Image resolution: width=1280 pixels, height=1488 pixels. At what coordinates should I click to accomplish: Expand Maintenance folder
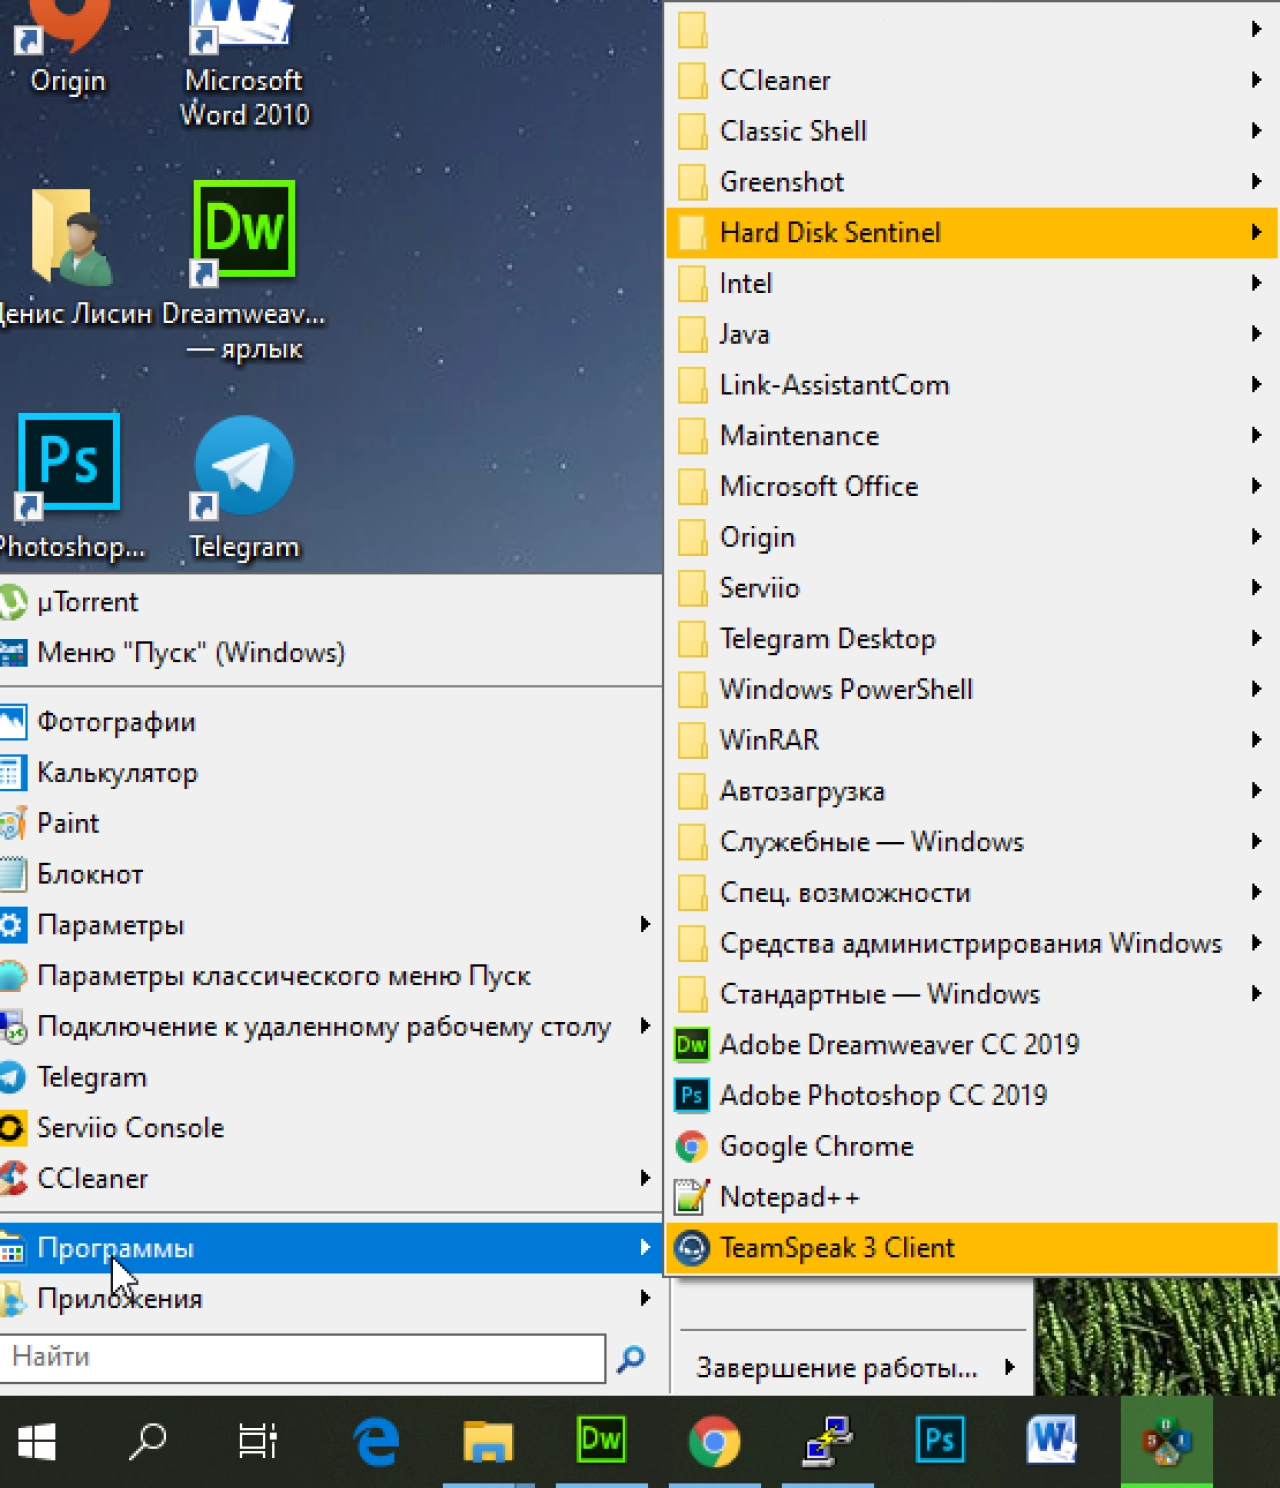pos(972,435)
